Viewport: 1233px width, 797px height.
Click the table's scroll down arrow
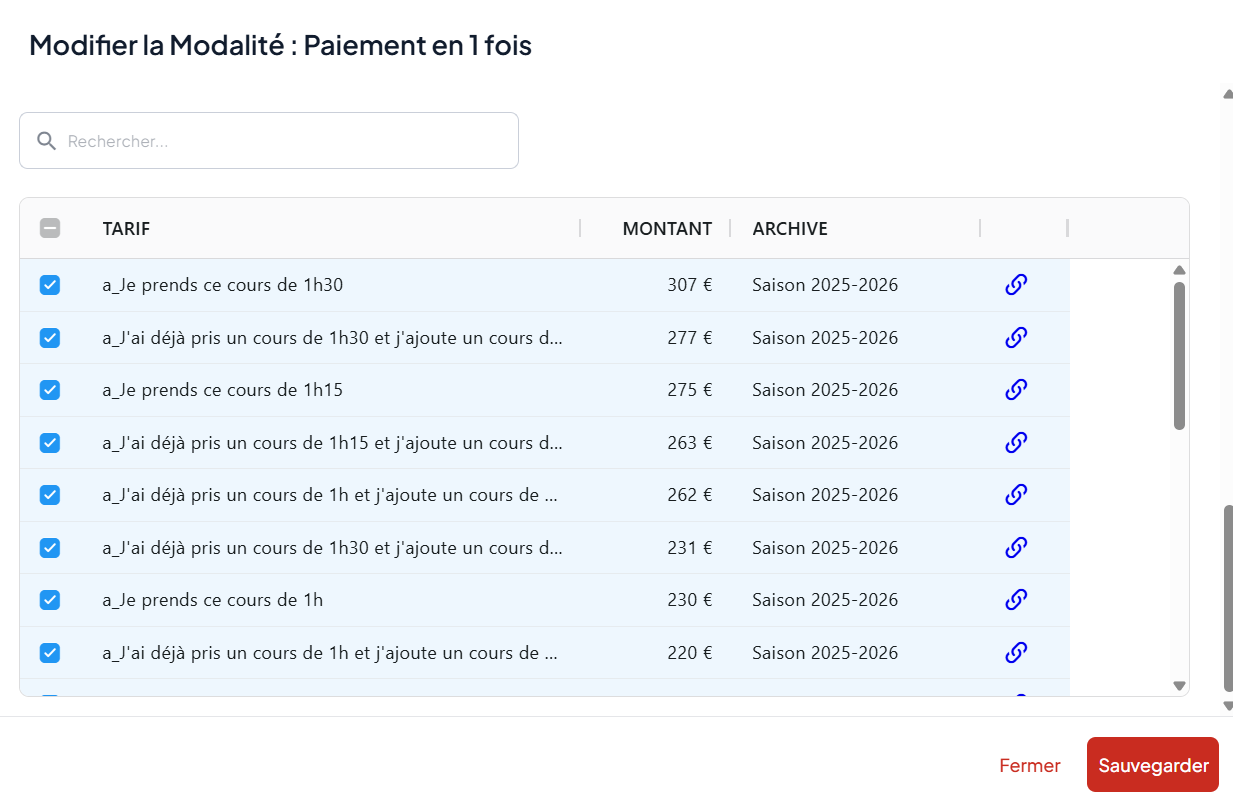point(1179,686)
